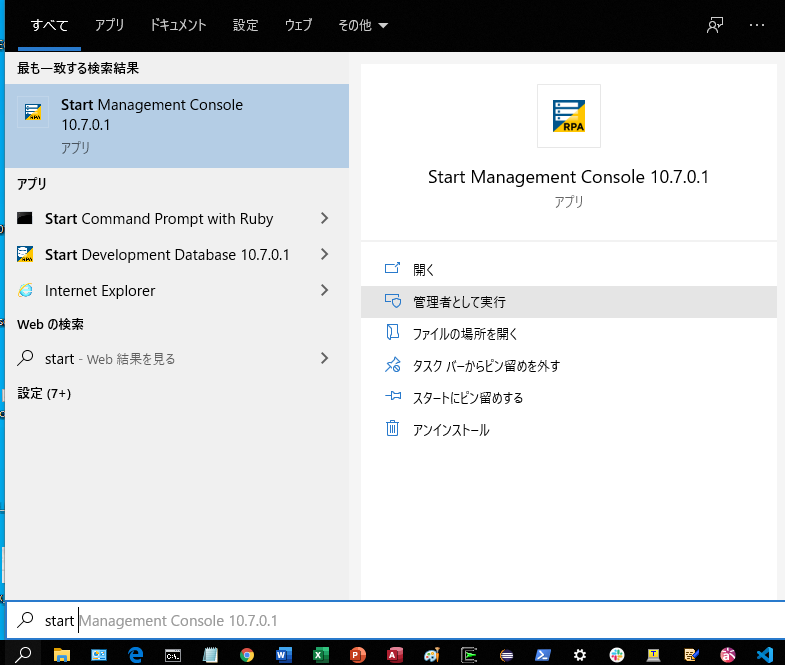Open green terminal-style taskbar icon
The height and width of the screenshot is (665, 785).
(469, 654)
